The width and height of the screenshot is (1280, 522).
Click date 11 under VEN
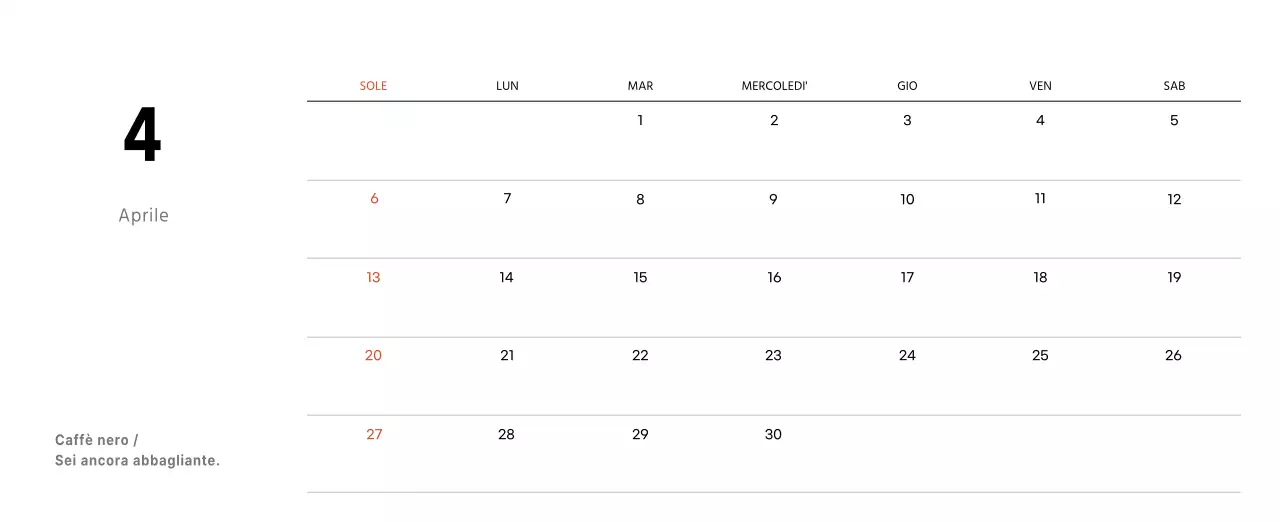click(x=1040, y=199)
